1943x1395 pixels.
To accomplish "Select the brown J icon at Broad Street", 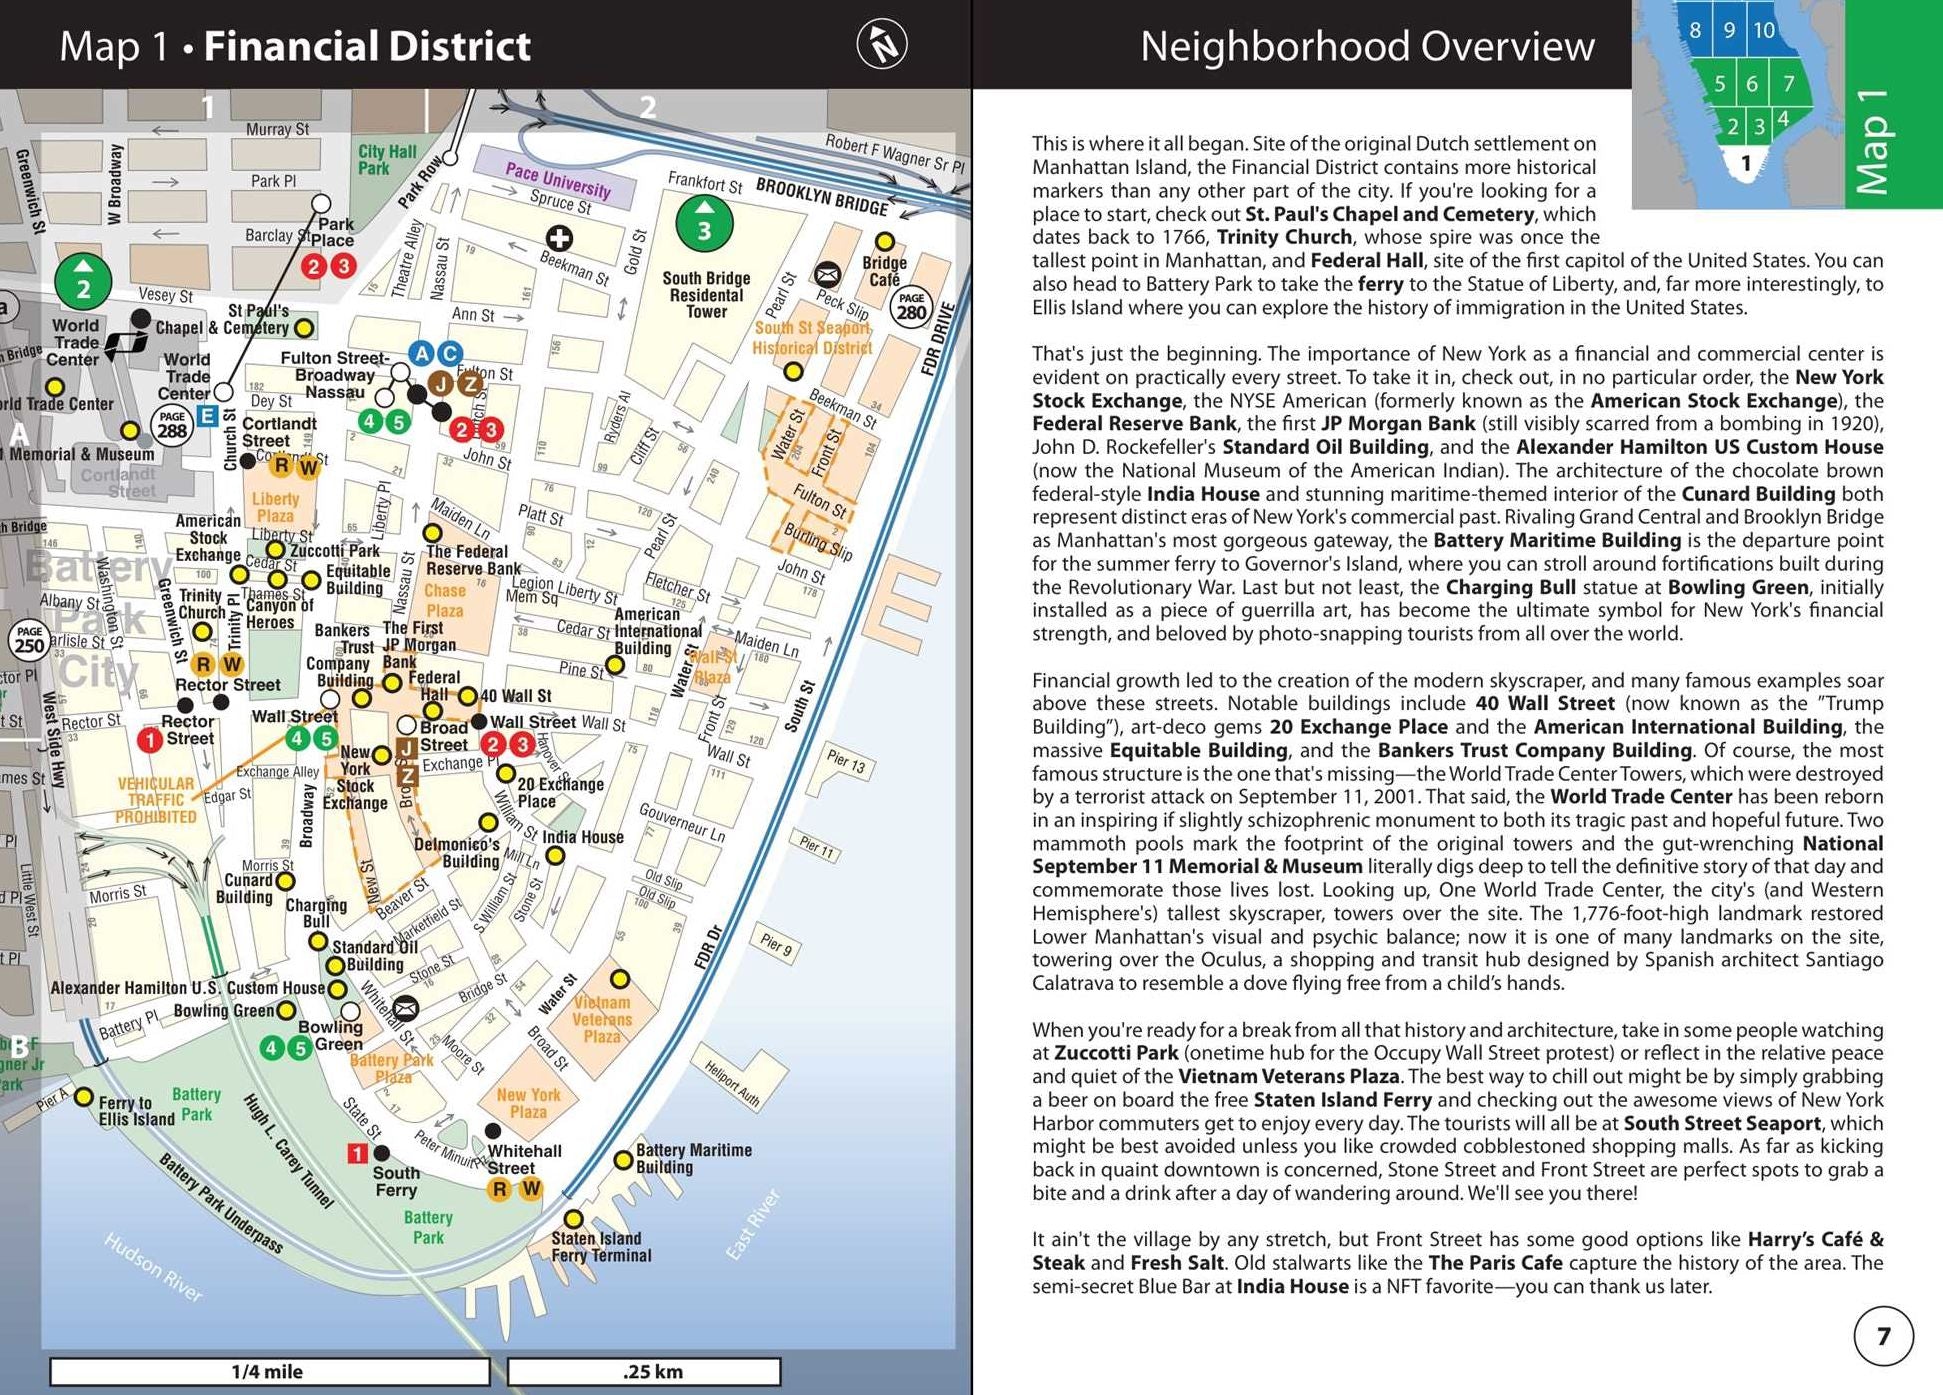I will pyautogui.click(x=407, y=748).
